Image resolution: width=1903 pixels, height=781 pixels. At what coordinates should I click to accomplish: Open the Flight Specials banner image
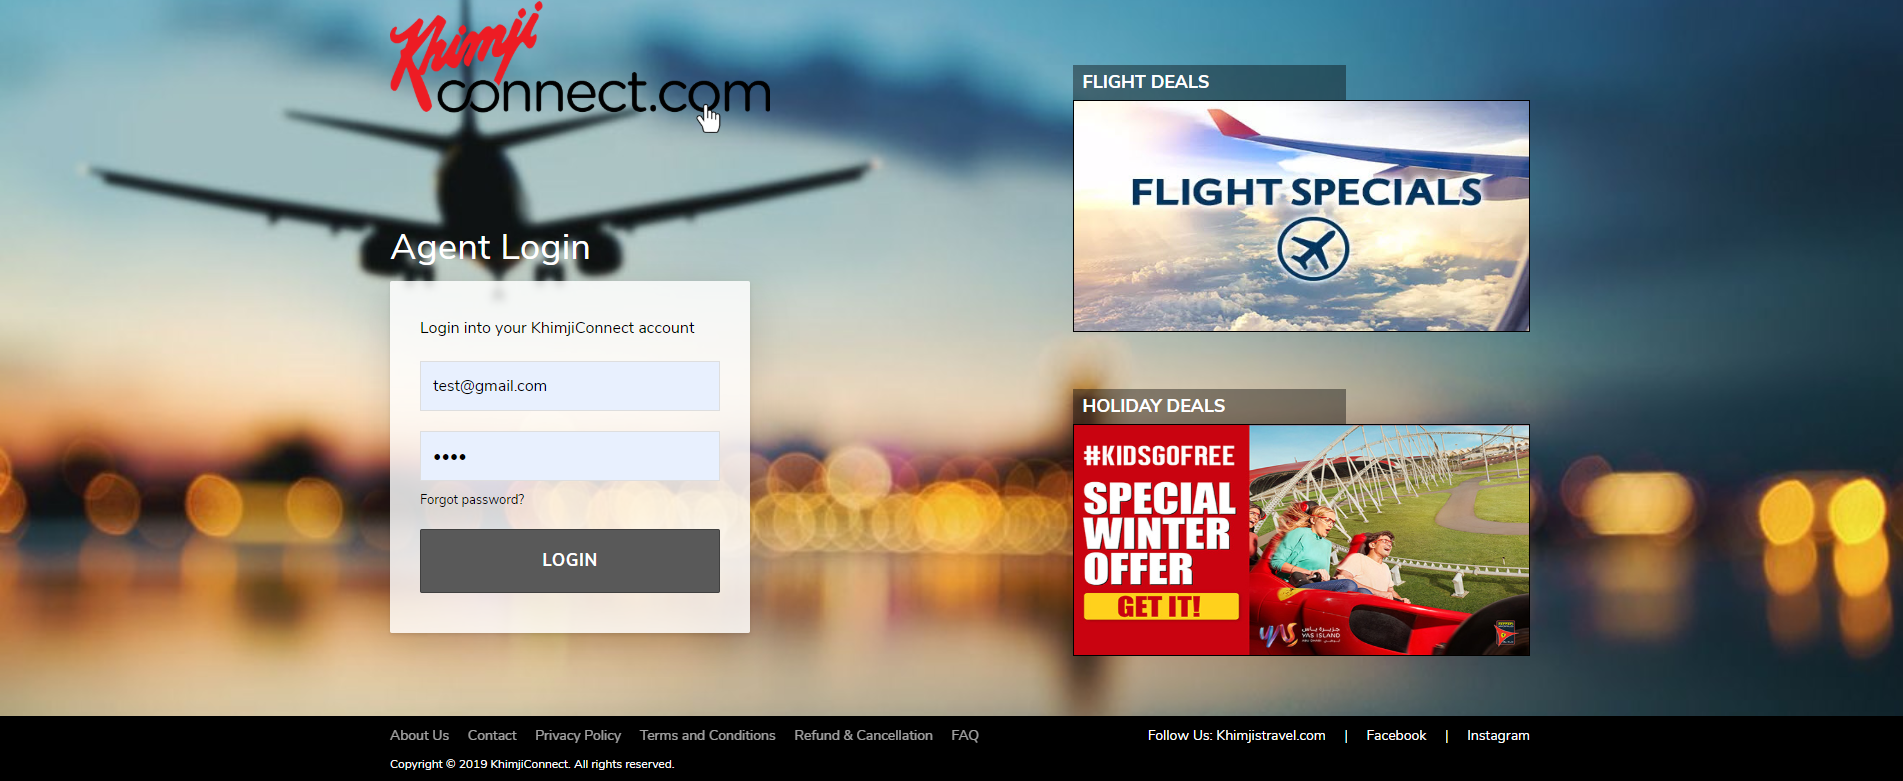(x=1301, y=216)
